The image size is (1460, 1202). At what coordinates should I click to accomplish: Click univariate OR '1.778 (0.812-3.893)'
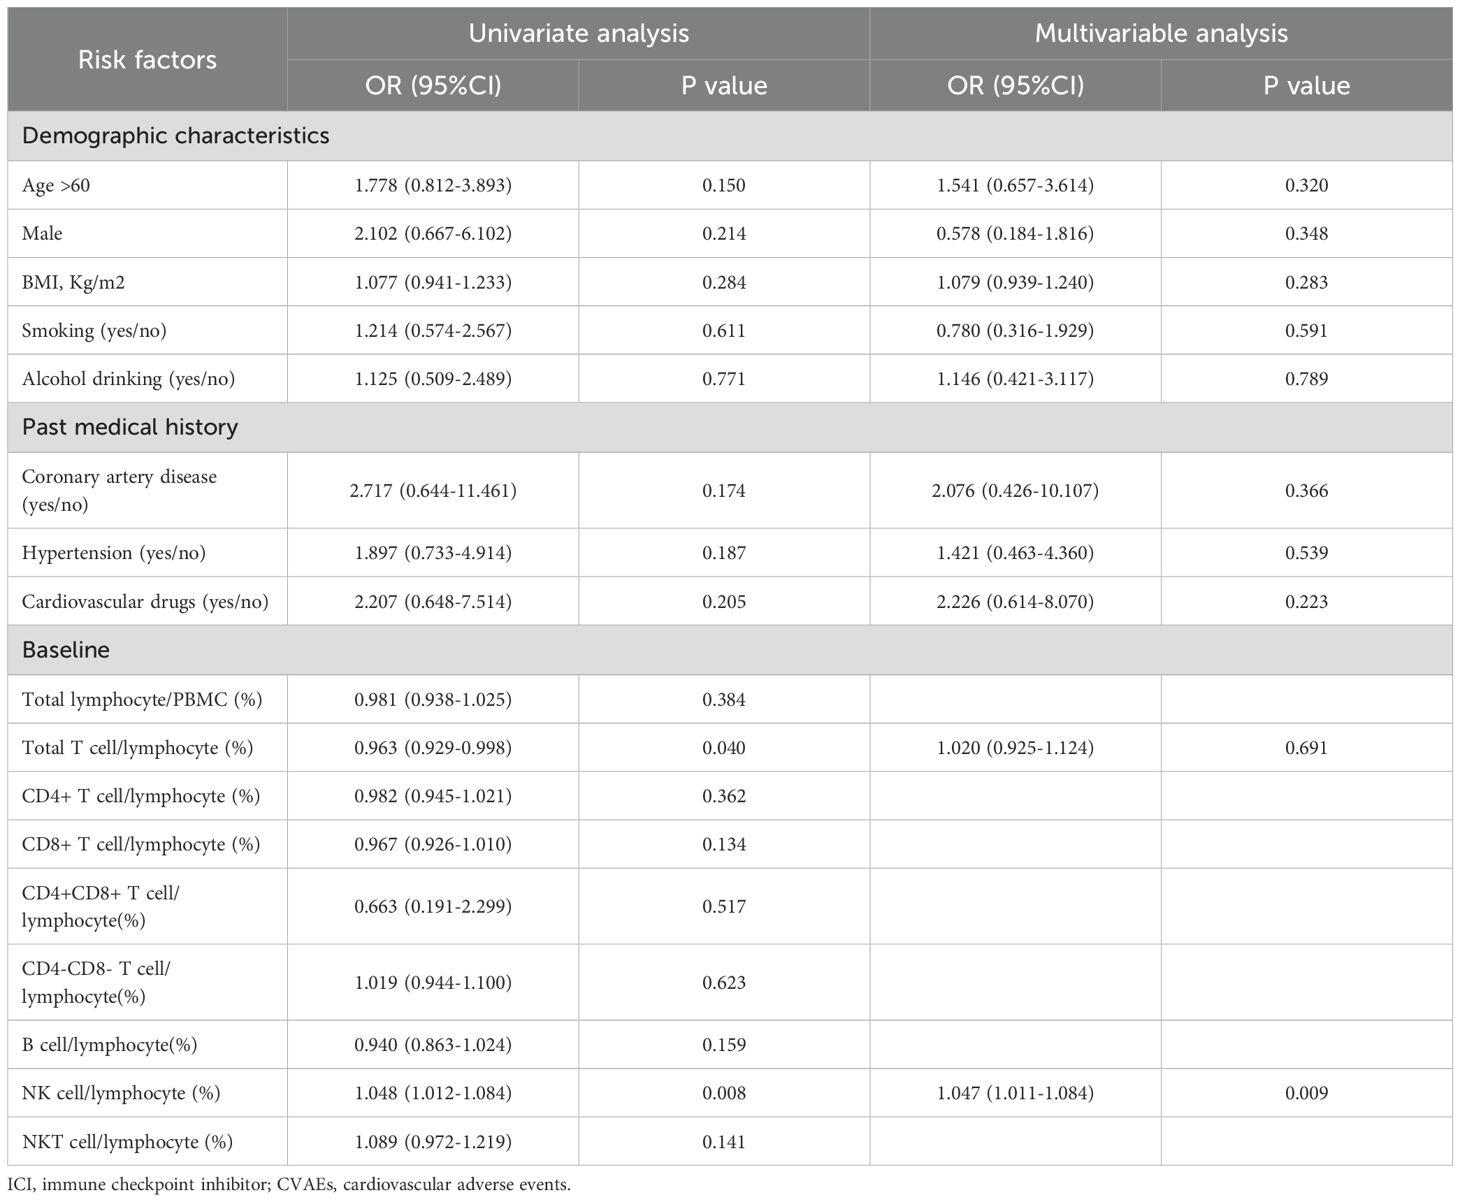pyautogui.click(x=433, y=185)
